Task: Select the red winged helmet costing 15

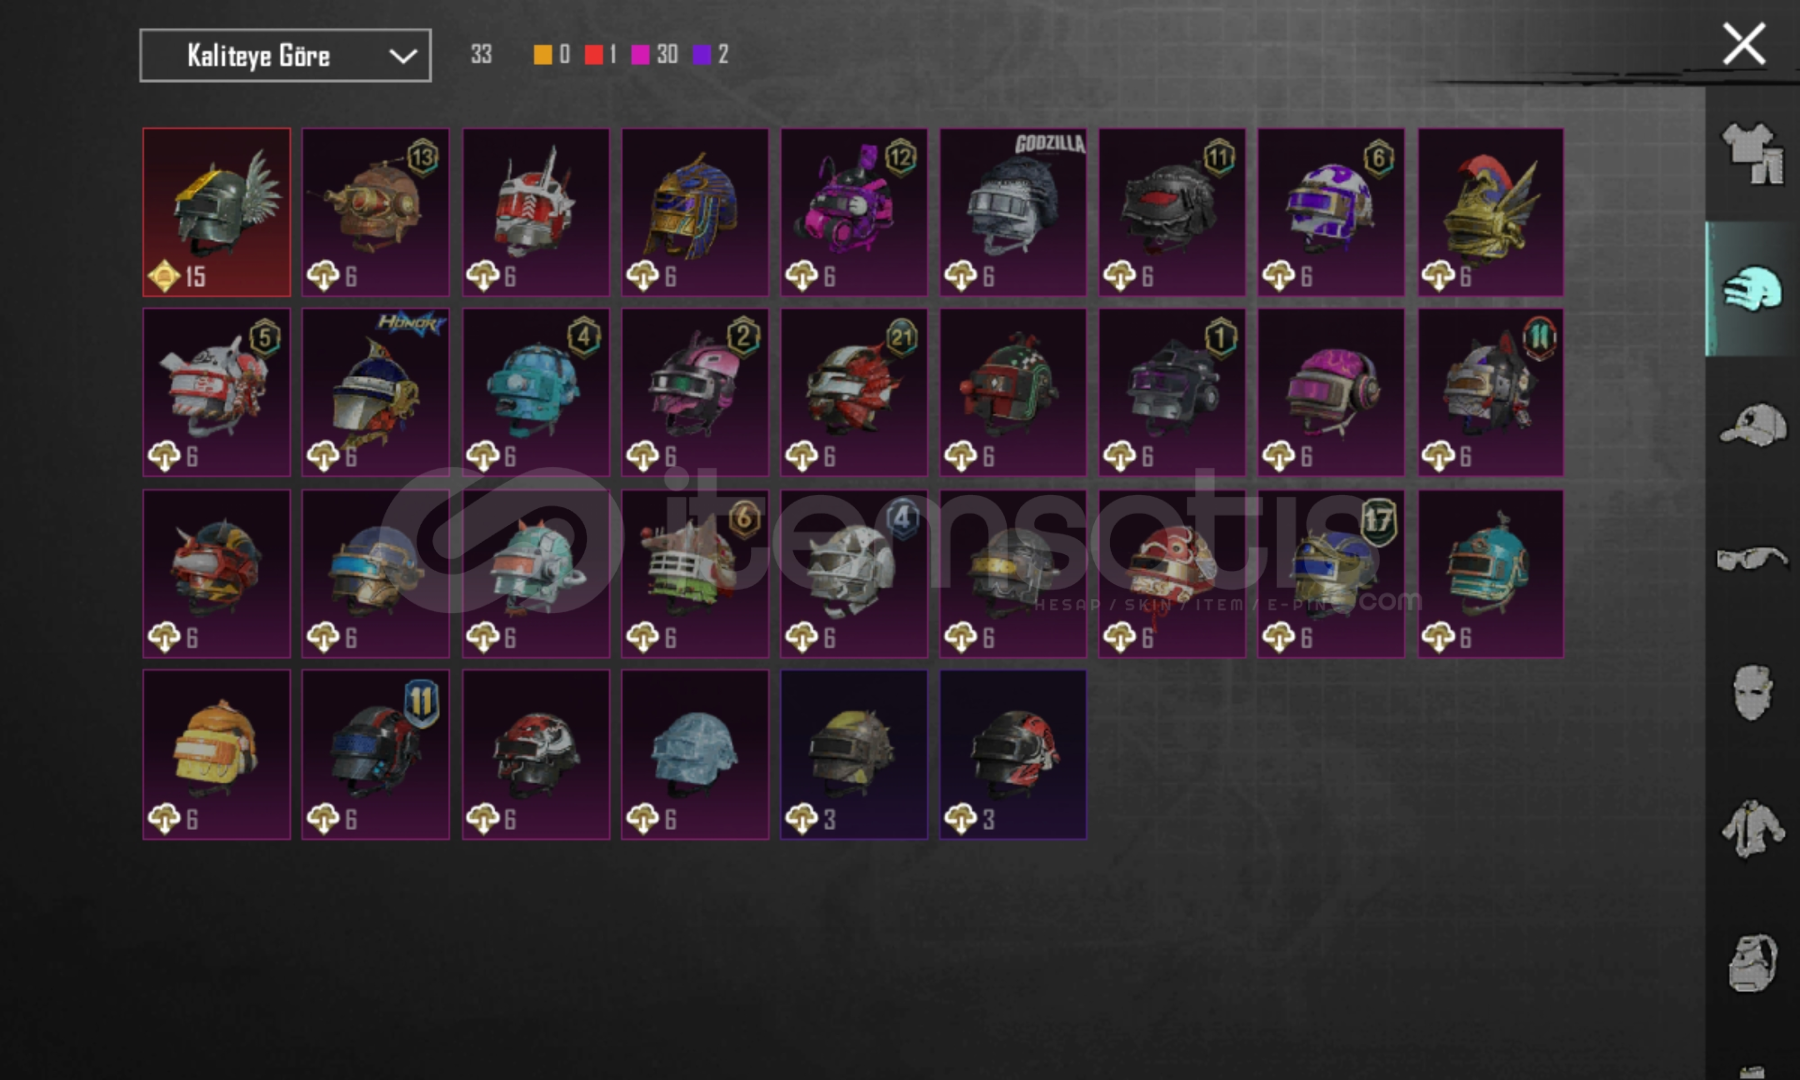Action: point(217,212)
